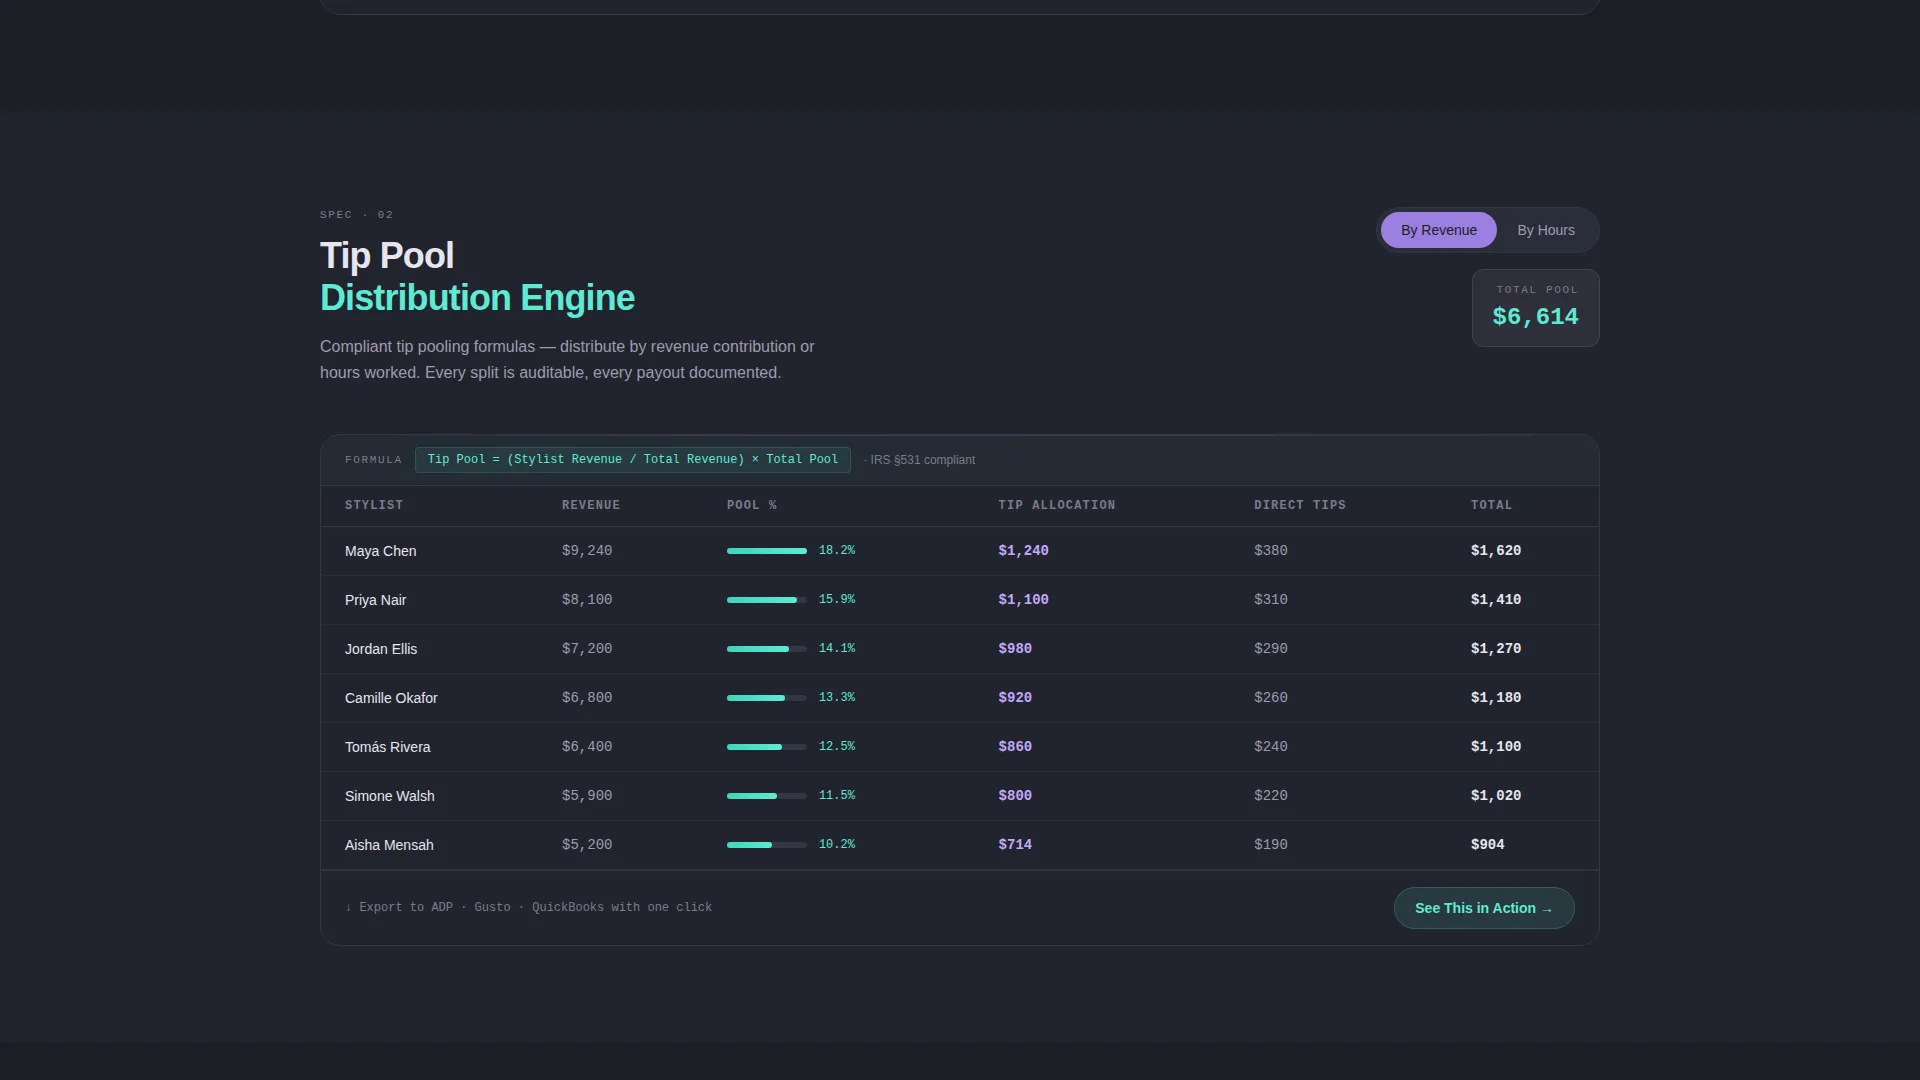
Task: Click Aisha Mensah's $904 total
Action: click(1488, 845)
